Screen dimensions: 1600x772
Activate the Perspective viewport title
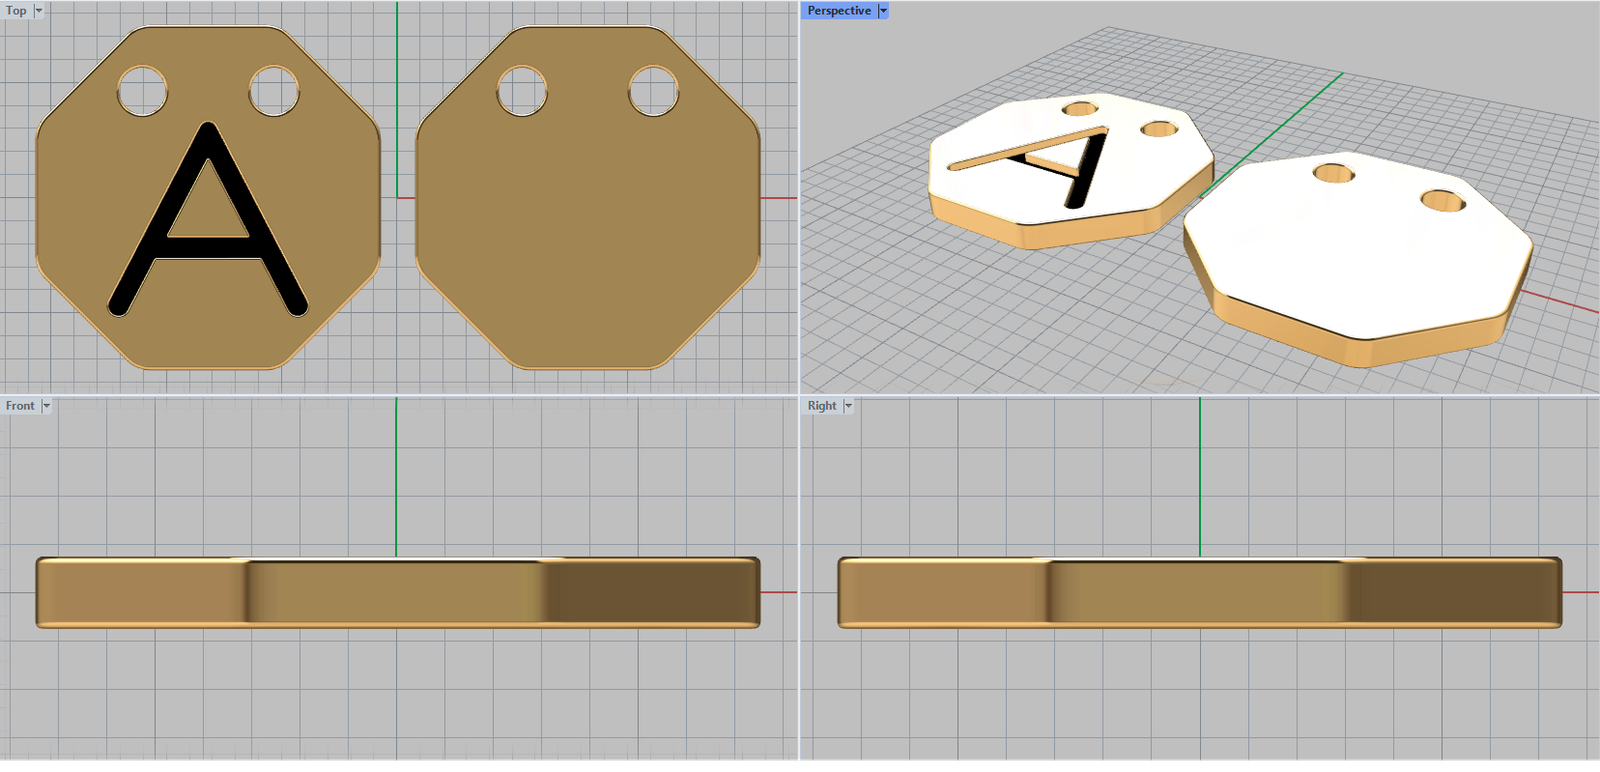tap(838, 11)
